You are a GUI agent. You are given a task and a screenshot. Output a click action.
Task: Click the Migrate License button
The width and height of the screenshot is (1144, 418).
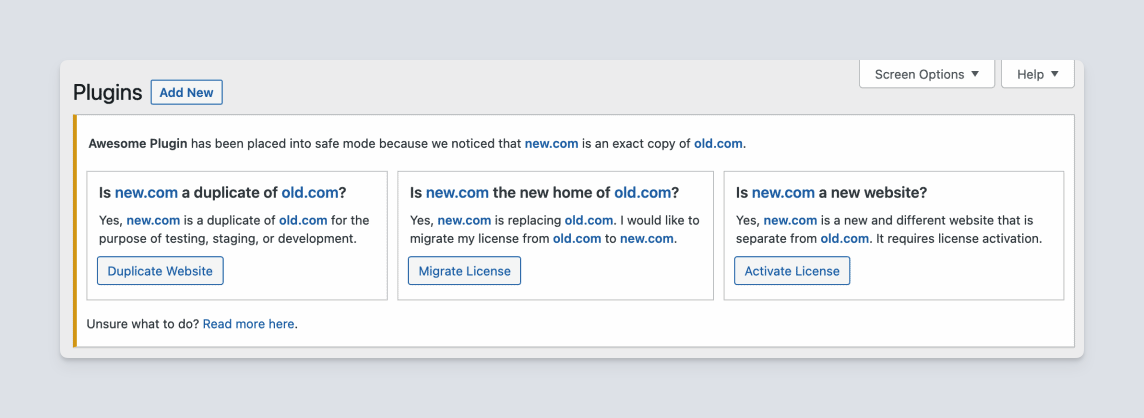464,271
